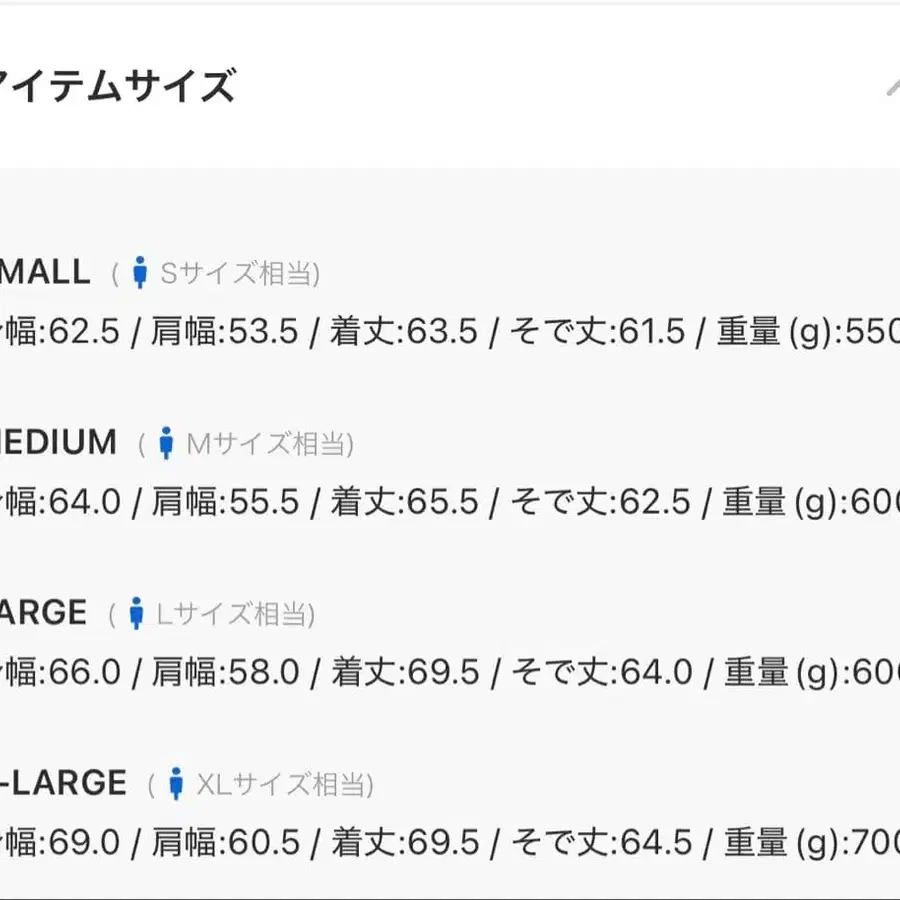Click the person icon beside Lサイズ相当
This screenshot has height=900, width=900.
point(136,613)
